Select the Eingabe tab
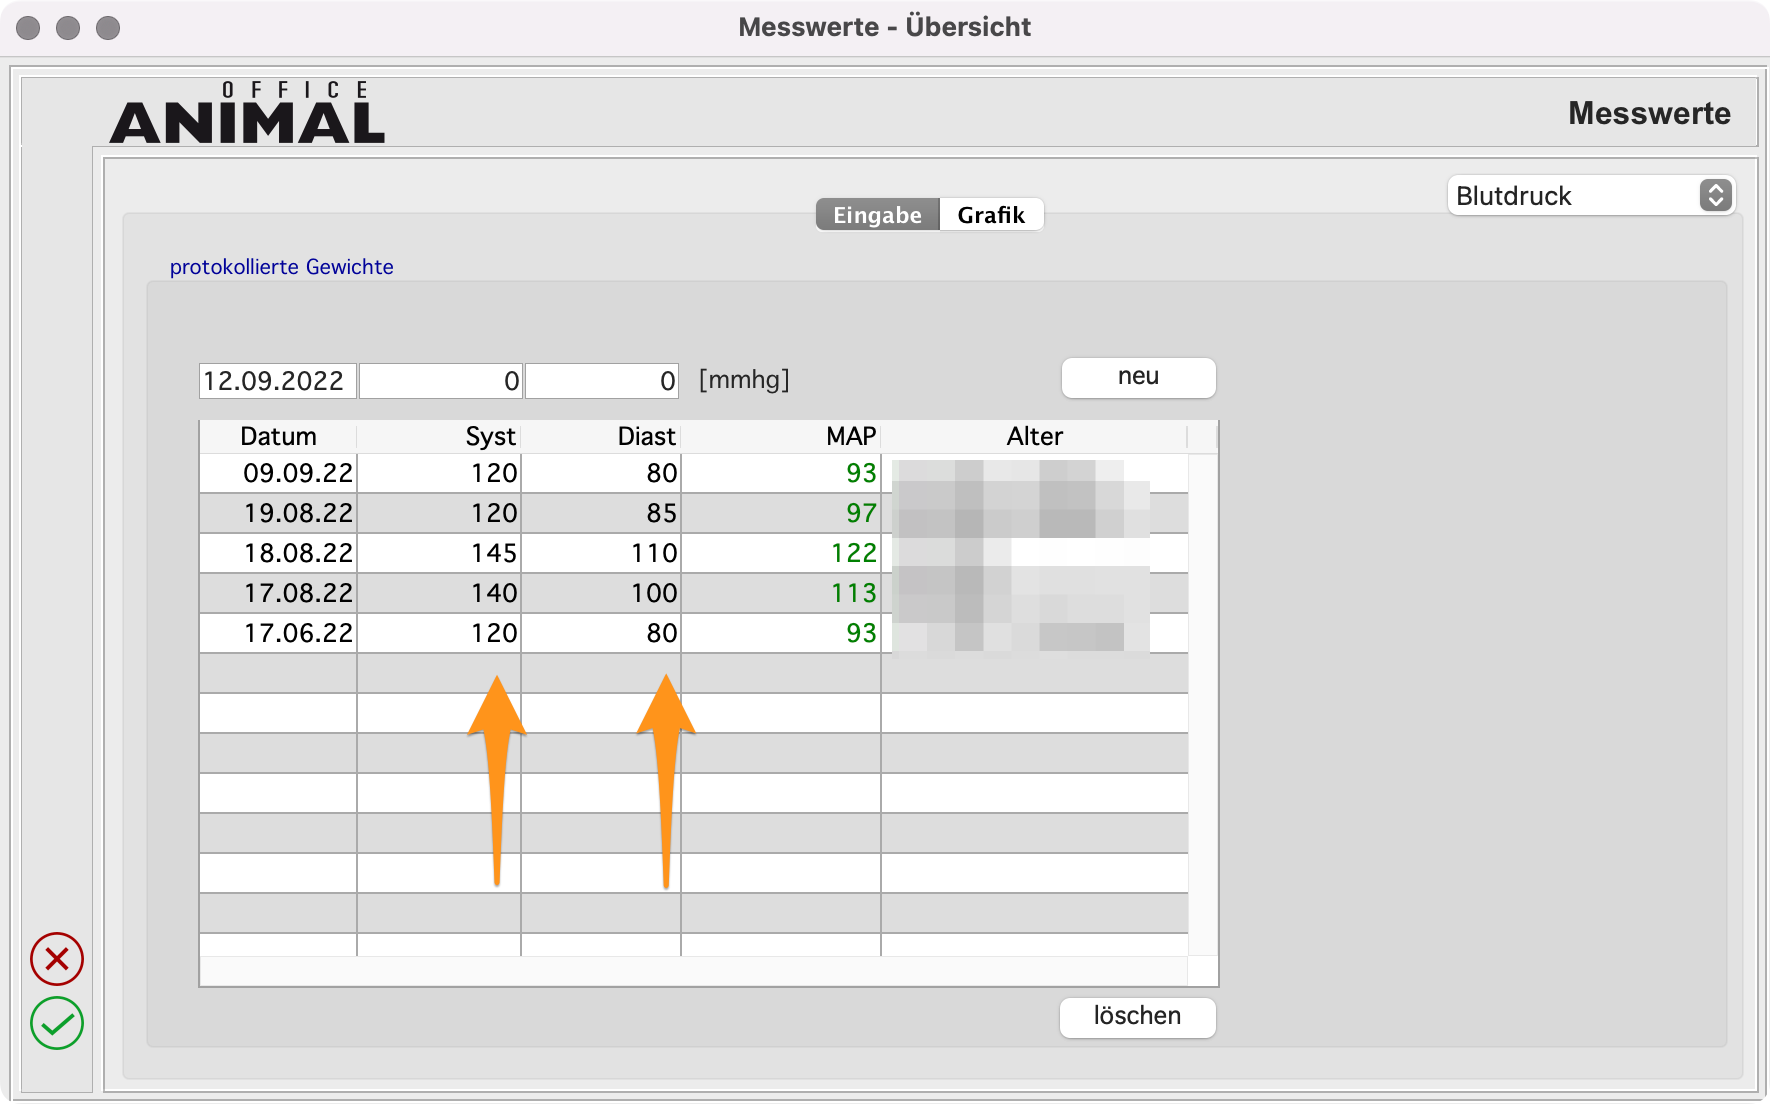The image size is (1770, 1104). pos(877,215)
